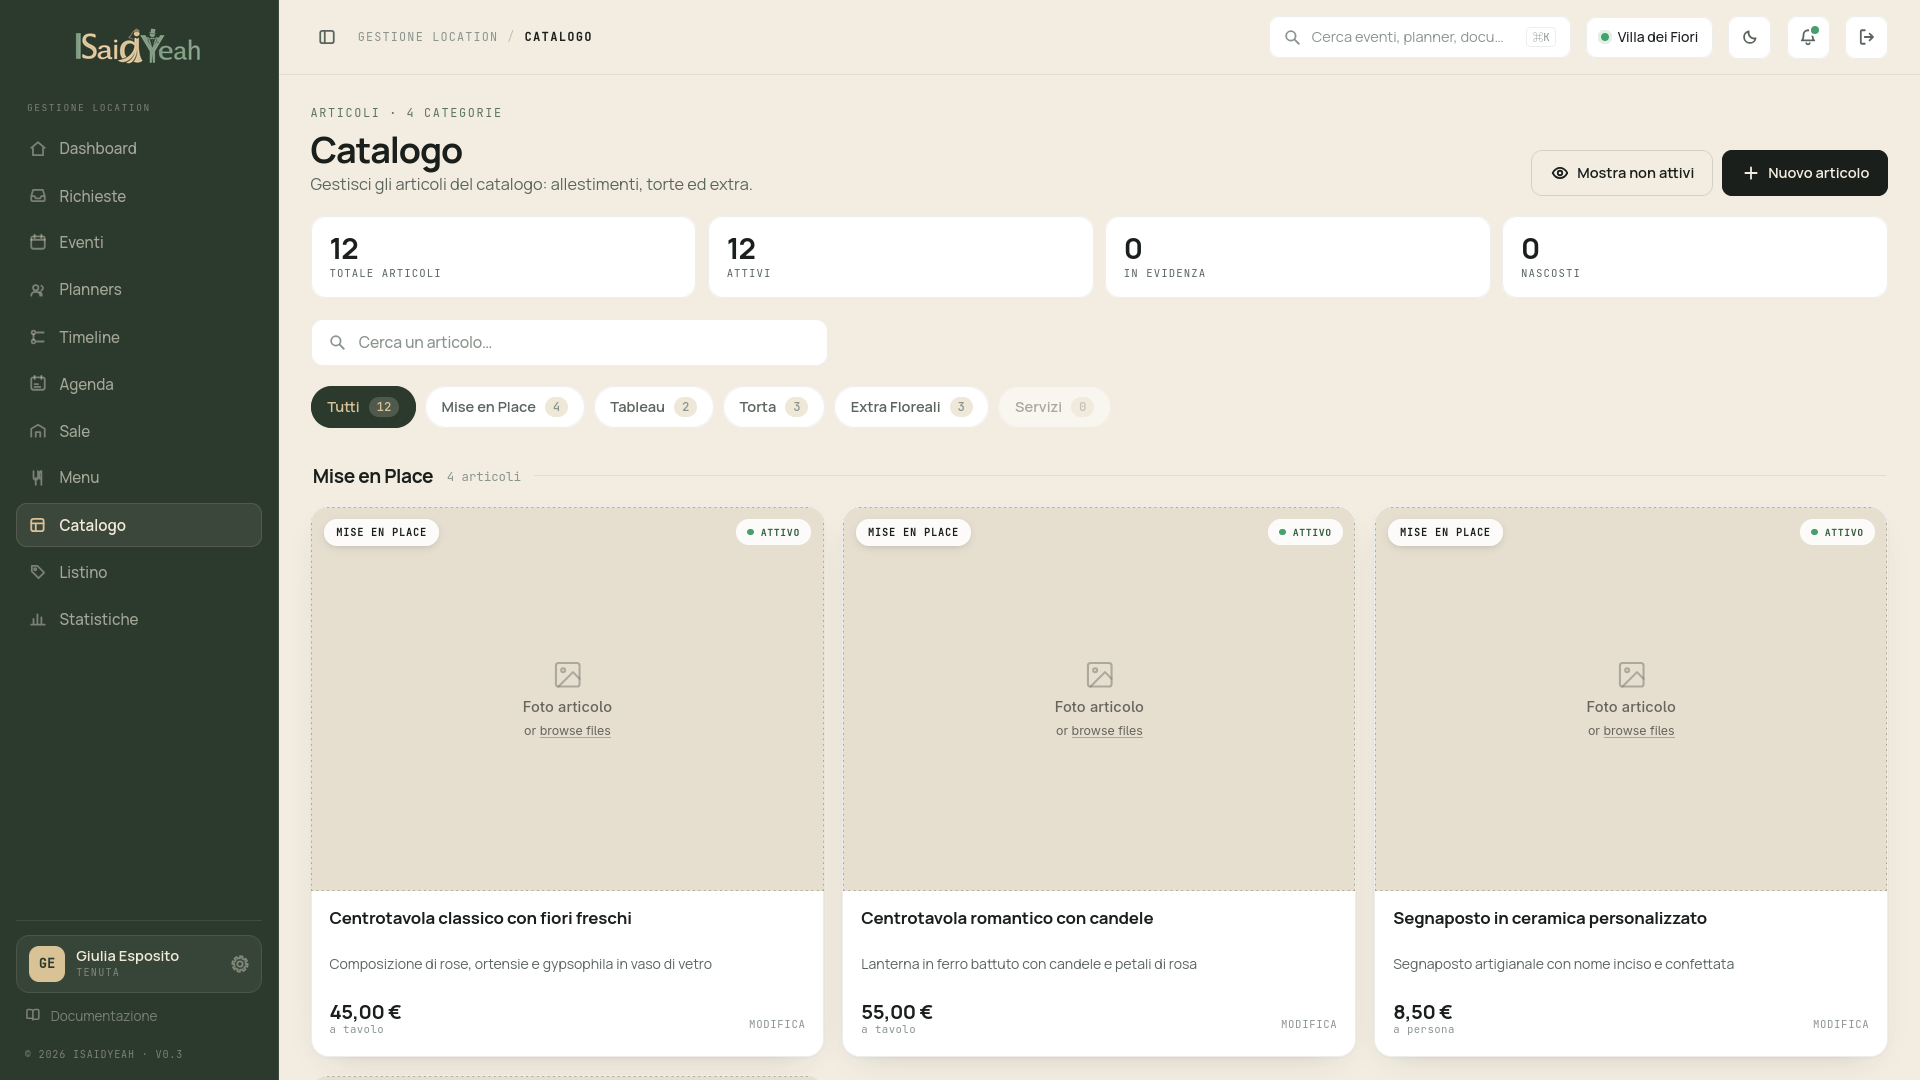Toggle the sidebar panel icon
The width and height of the screenshot is (1920, 1080).
(327, 37)
